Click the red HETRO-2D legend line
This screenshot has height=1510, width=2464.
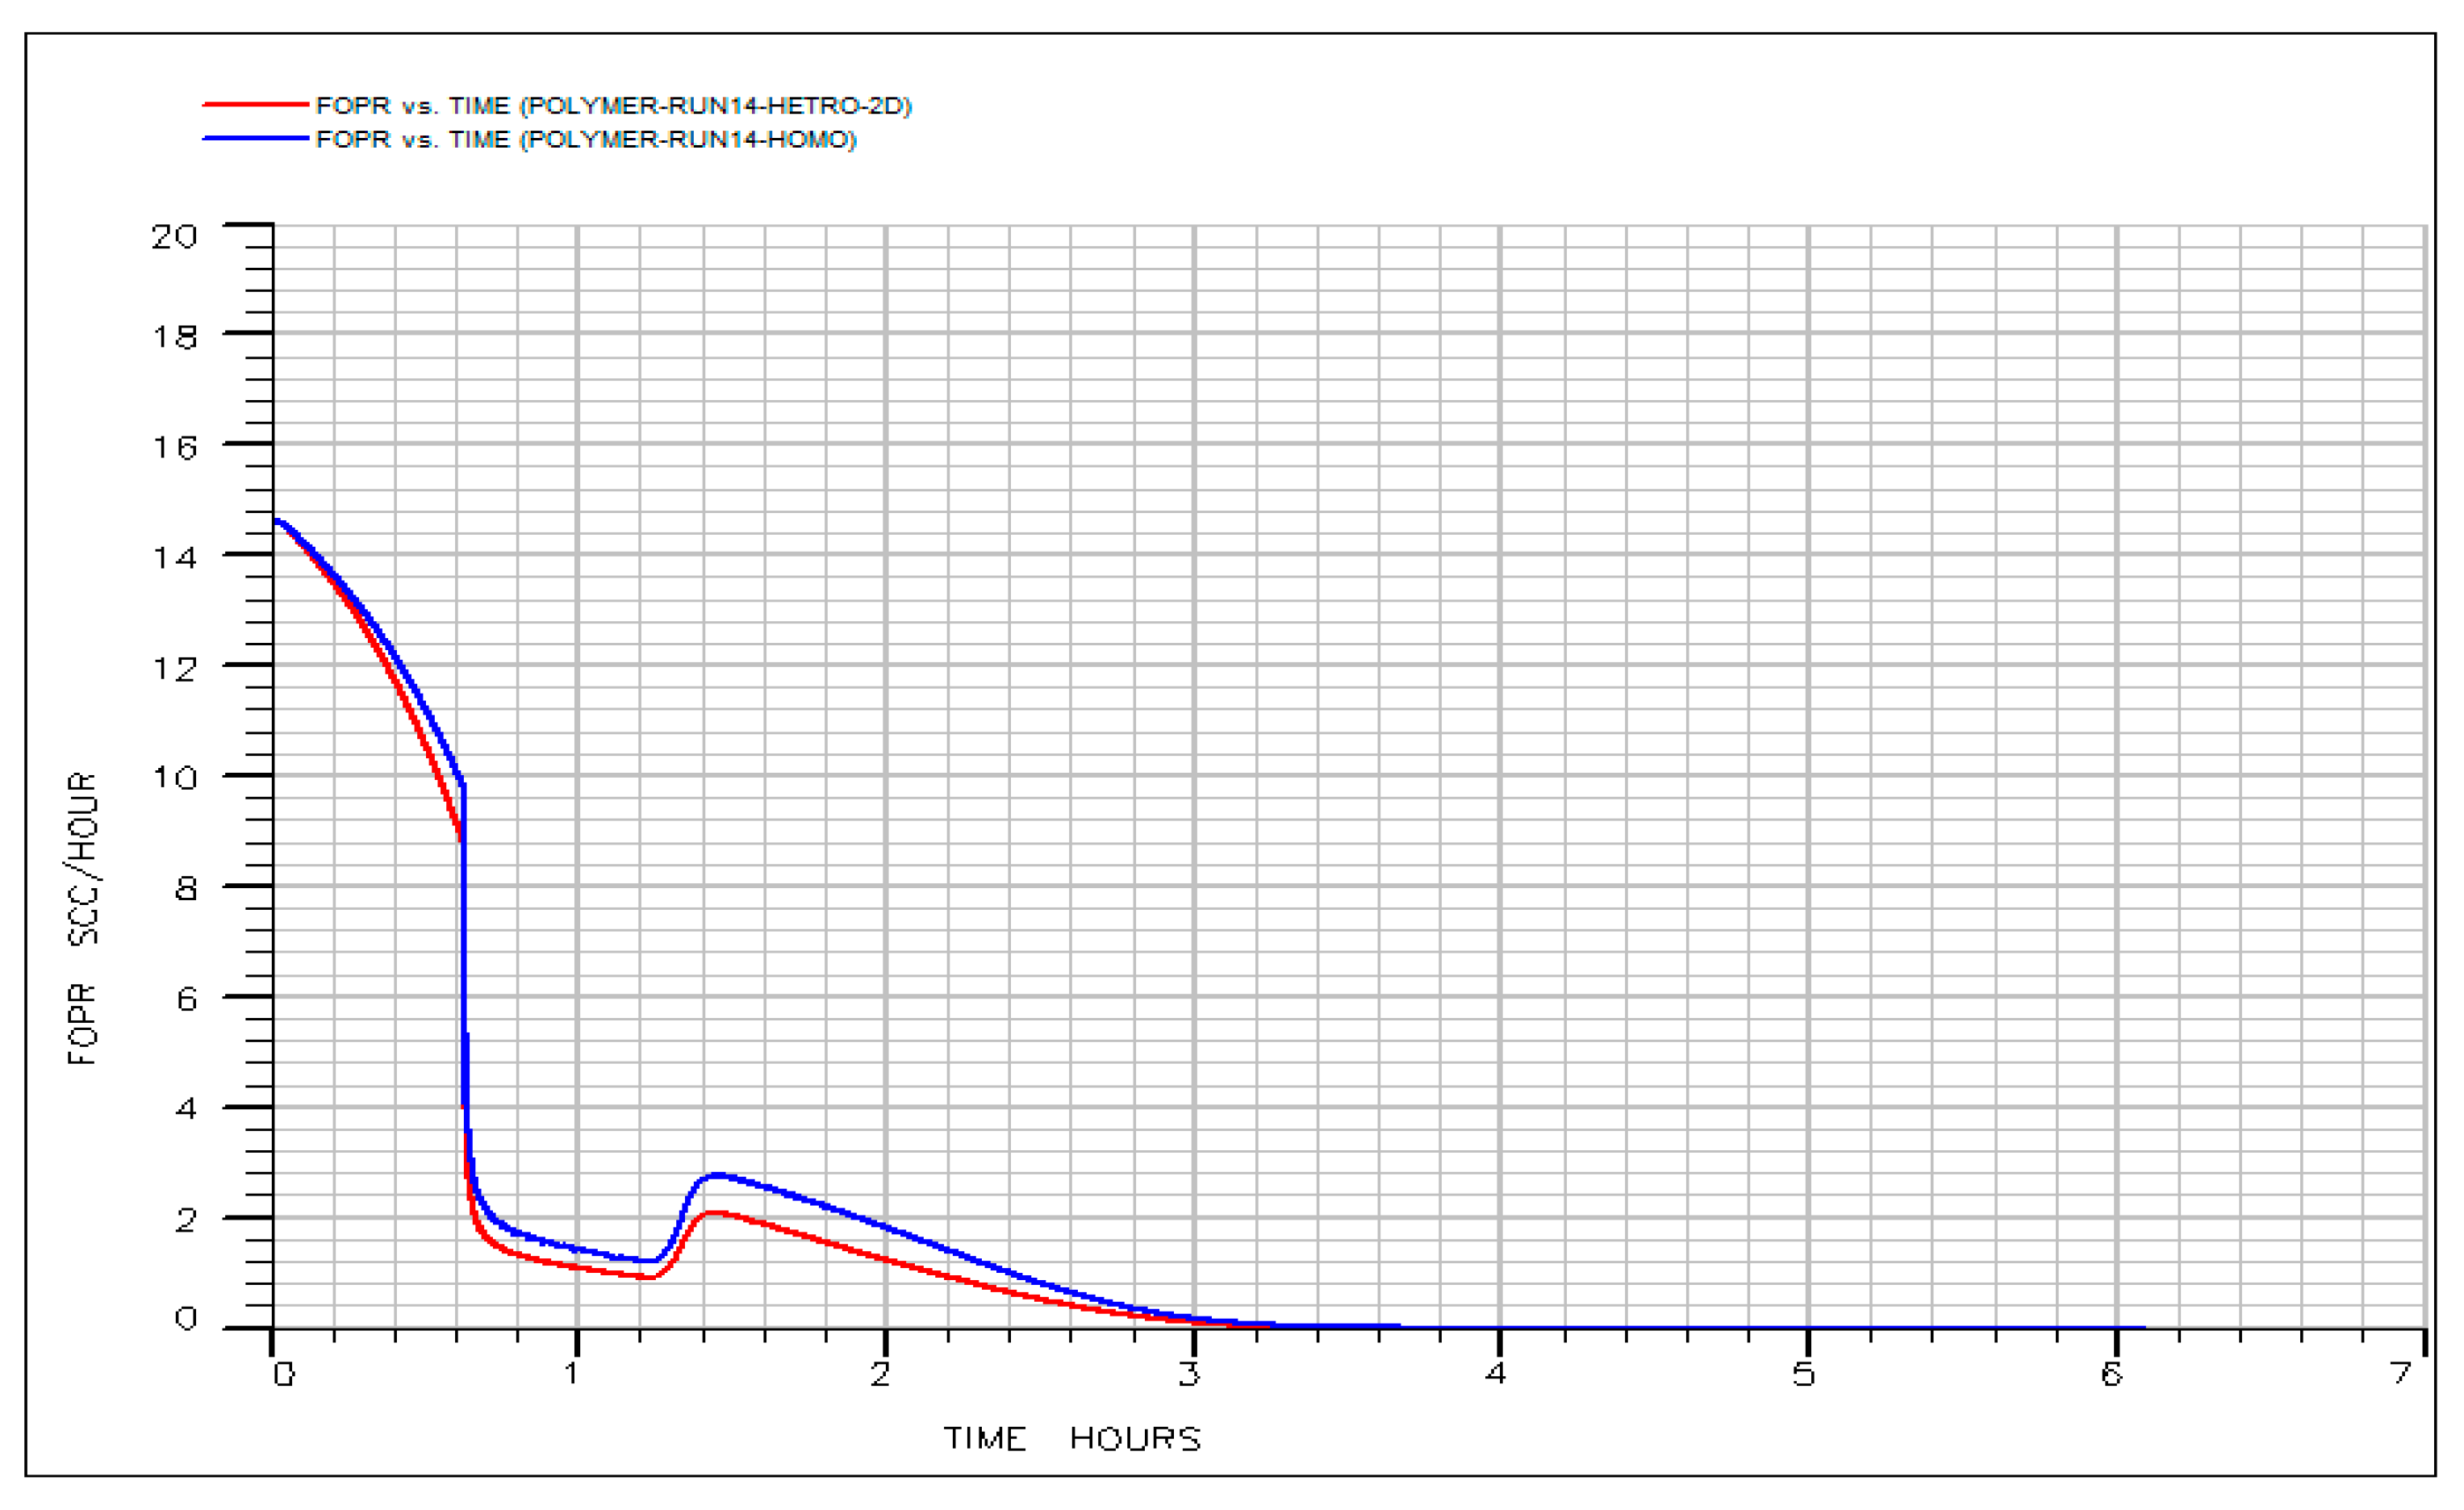tap(255, 104)
